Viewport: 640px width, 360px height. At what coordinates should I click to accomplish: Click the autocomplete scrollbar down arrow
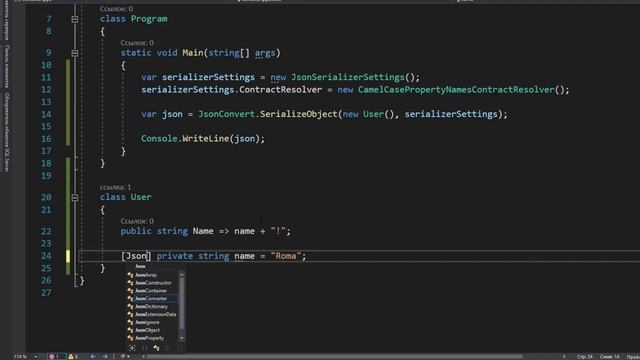click(182, 338)
